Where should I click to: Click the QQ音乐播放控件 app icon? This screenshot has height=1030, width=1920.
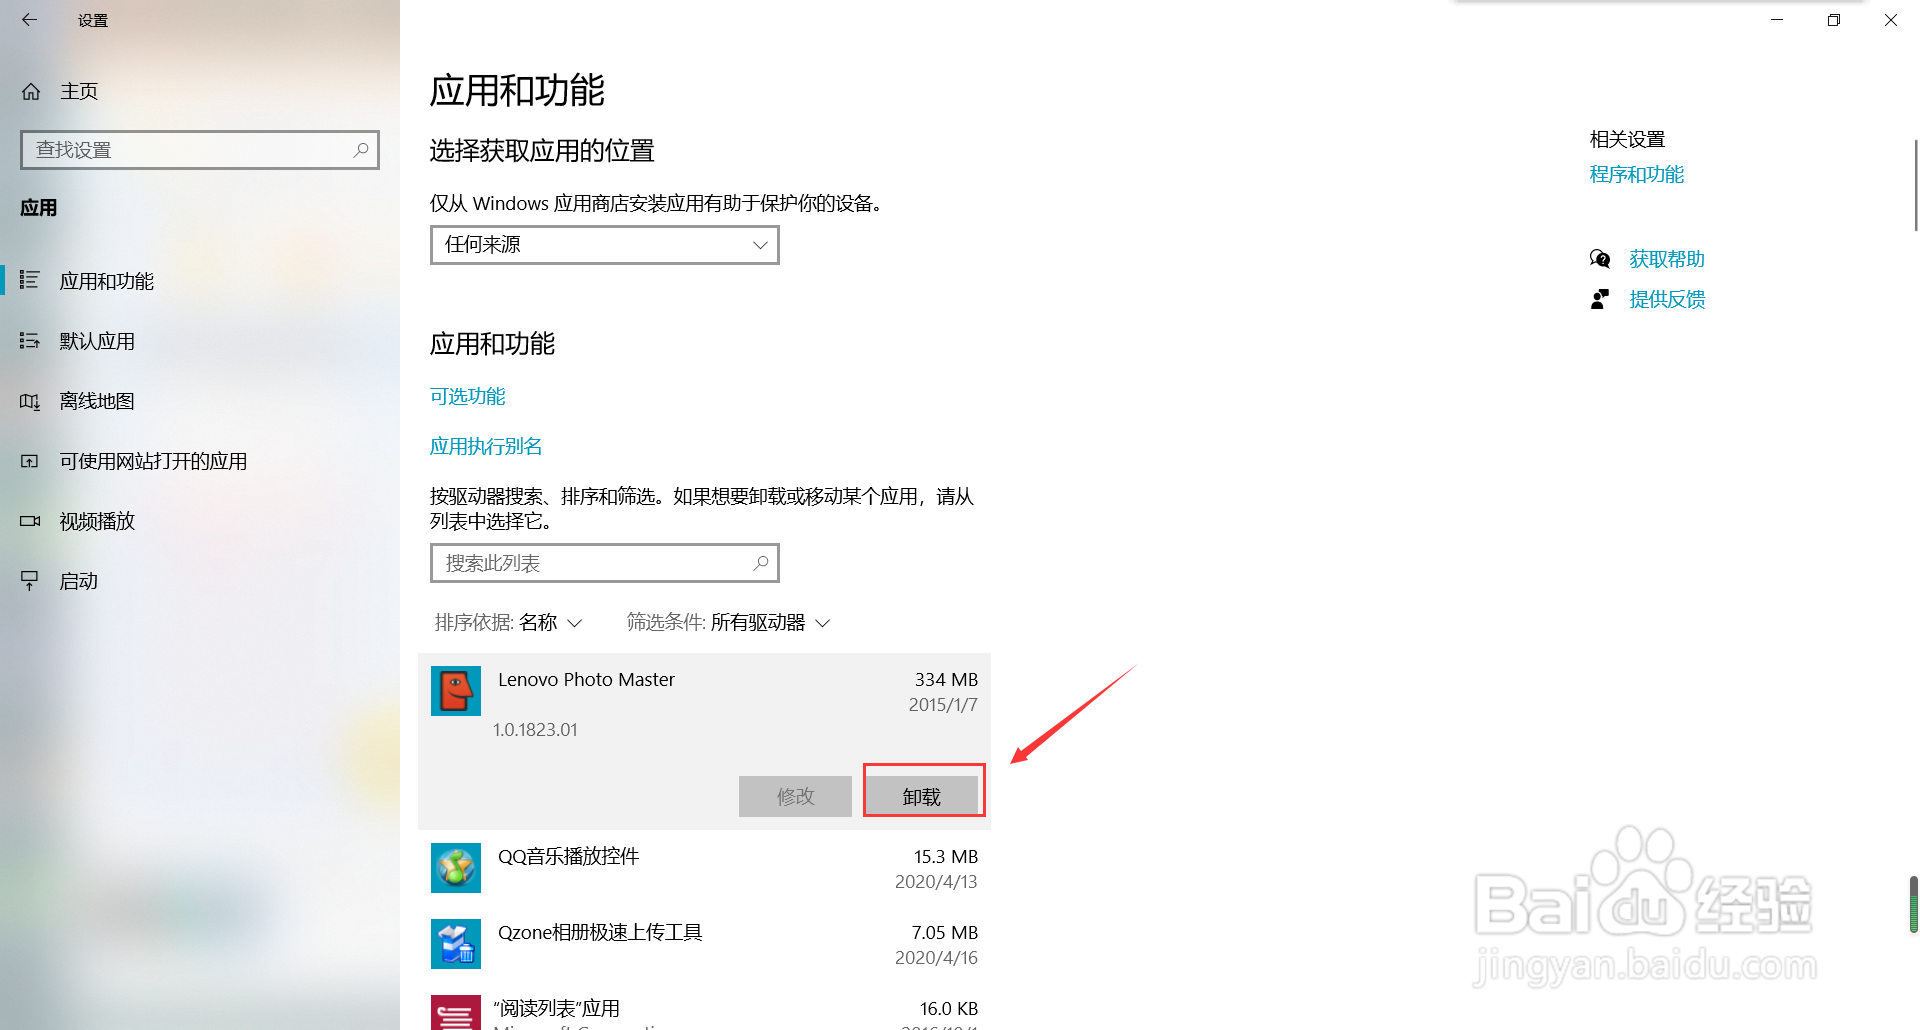pos(456,868)
